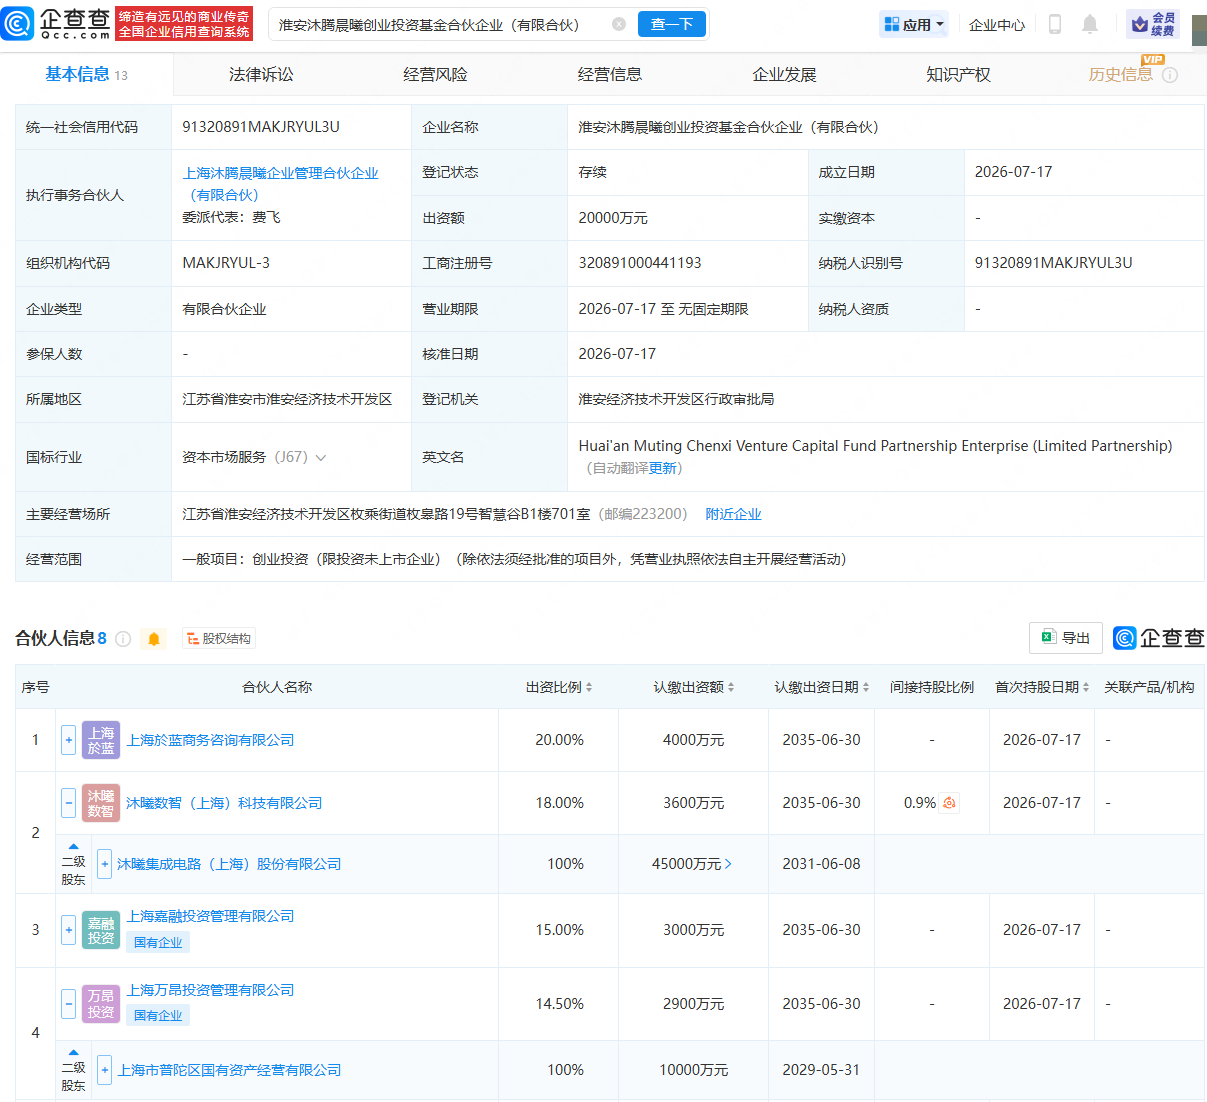Open 沐曦数智（上海）科技有限公司 link

point(224,803)
